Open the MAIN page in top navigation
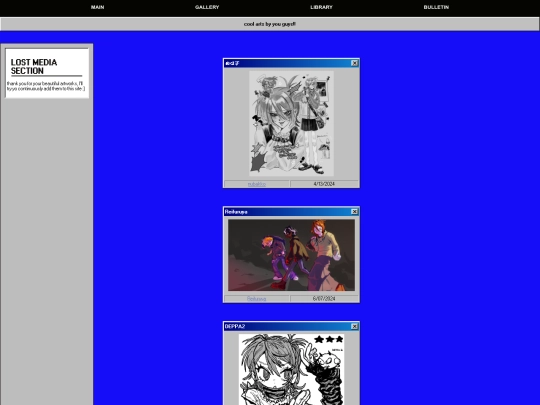 pos(97,7)
